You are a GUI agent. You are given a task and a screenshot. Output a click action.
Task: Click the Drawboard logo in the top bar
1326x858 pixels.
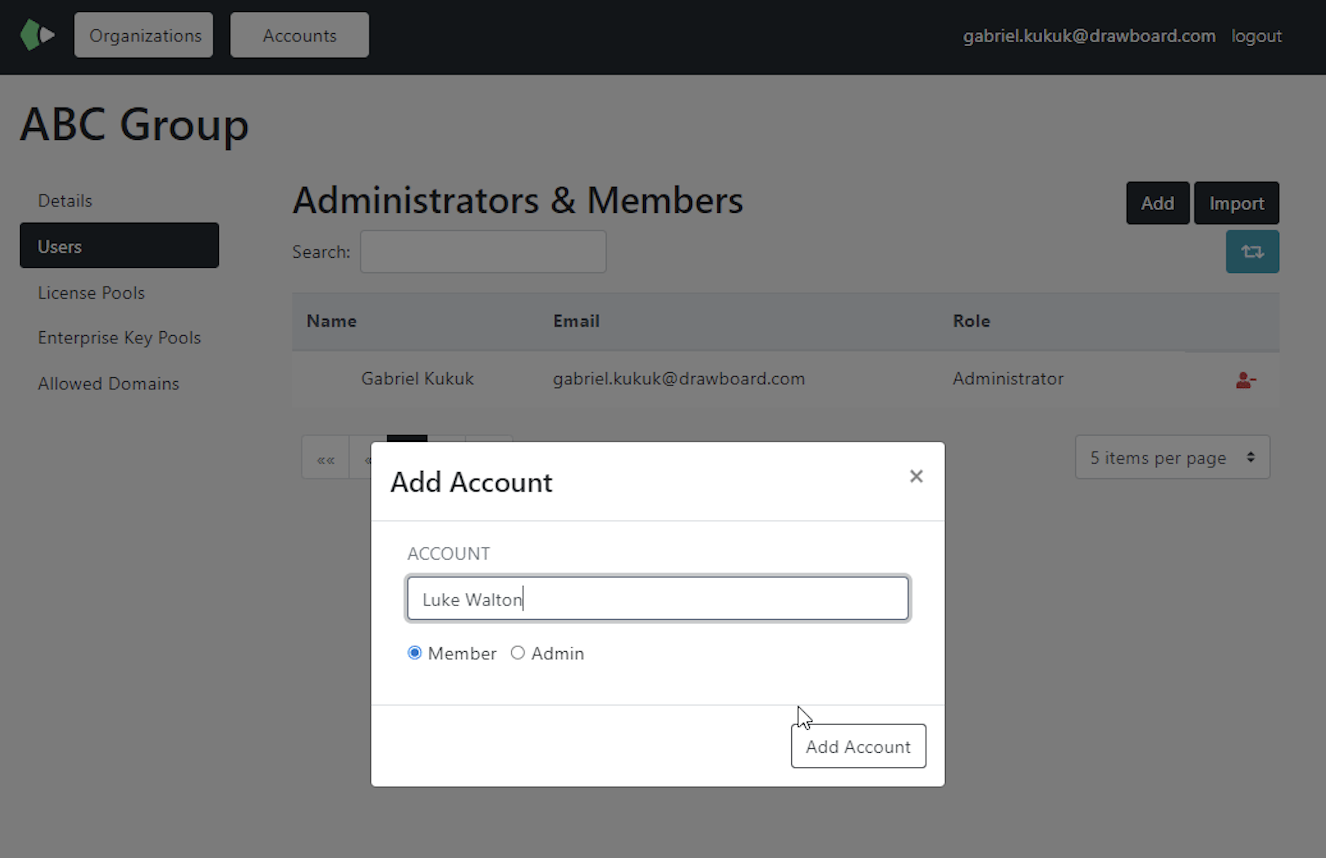point(36,34)
